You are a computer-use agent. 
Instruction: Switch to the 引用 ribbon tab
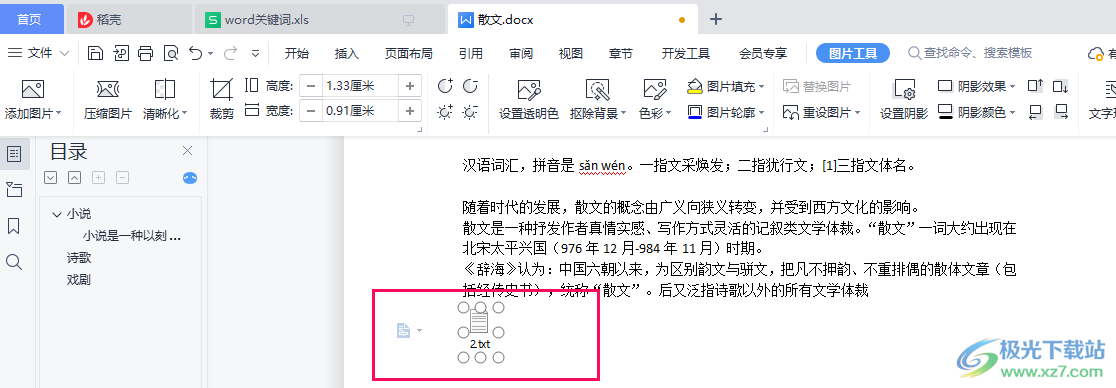click(470, 53)
